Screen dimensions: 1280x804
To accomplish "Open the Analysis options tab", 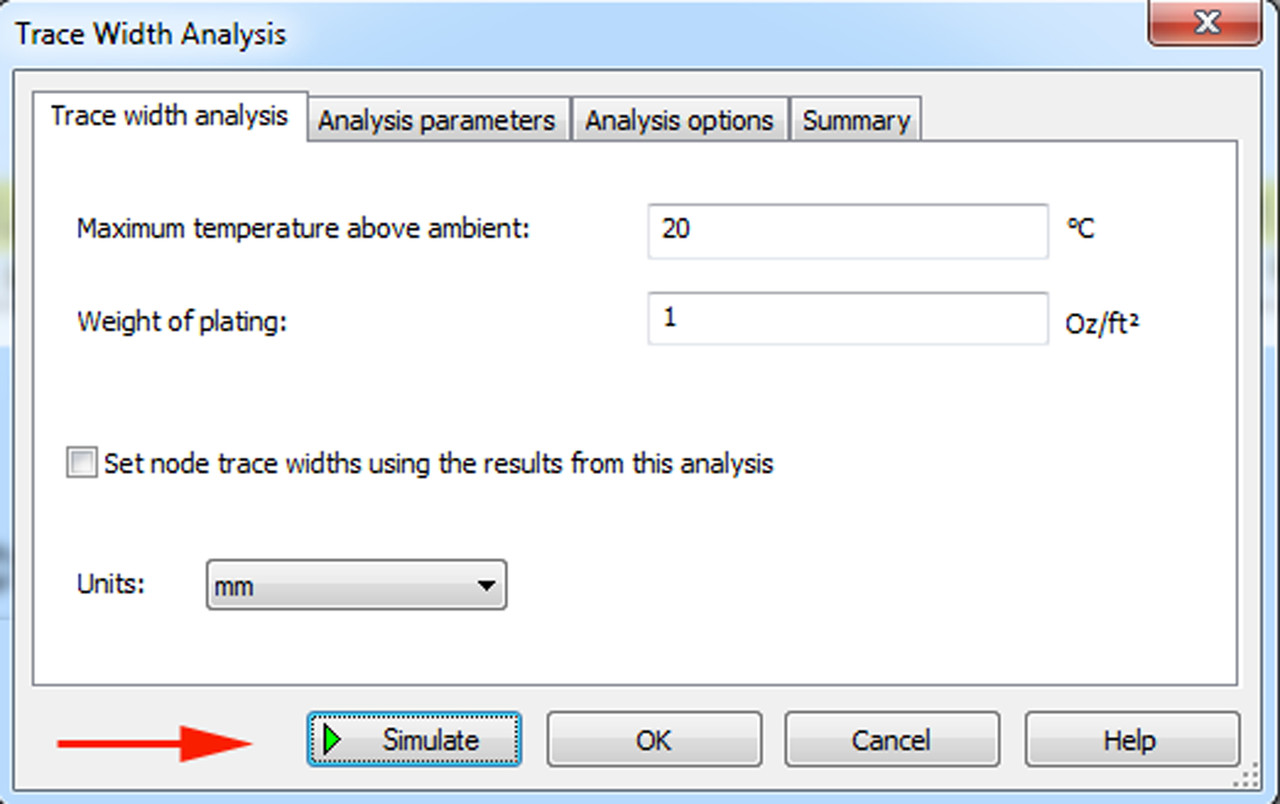I will click(679, 121).
